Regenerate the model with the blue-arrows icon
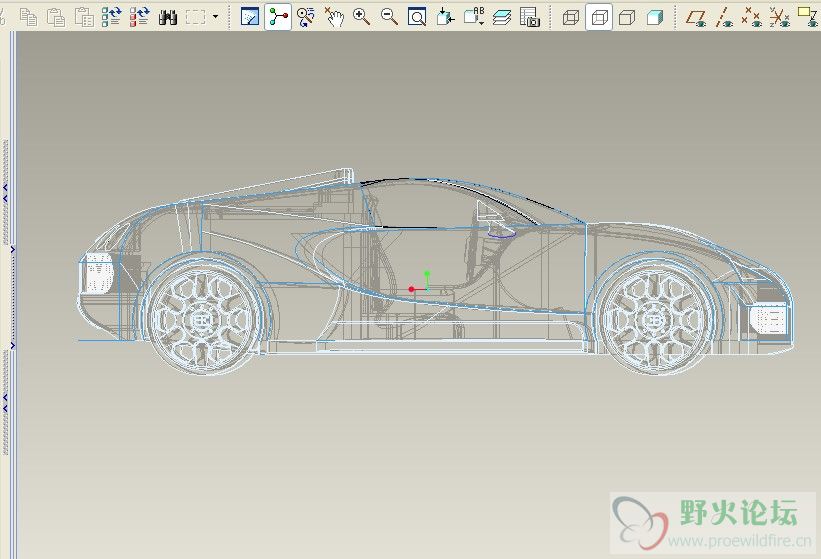Image resolution: width=821 pixels, height=559 pixels. pyautogui.click(x=112, y=17)
